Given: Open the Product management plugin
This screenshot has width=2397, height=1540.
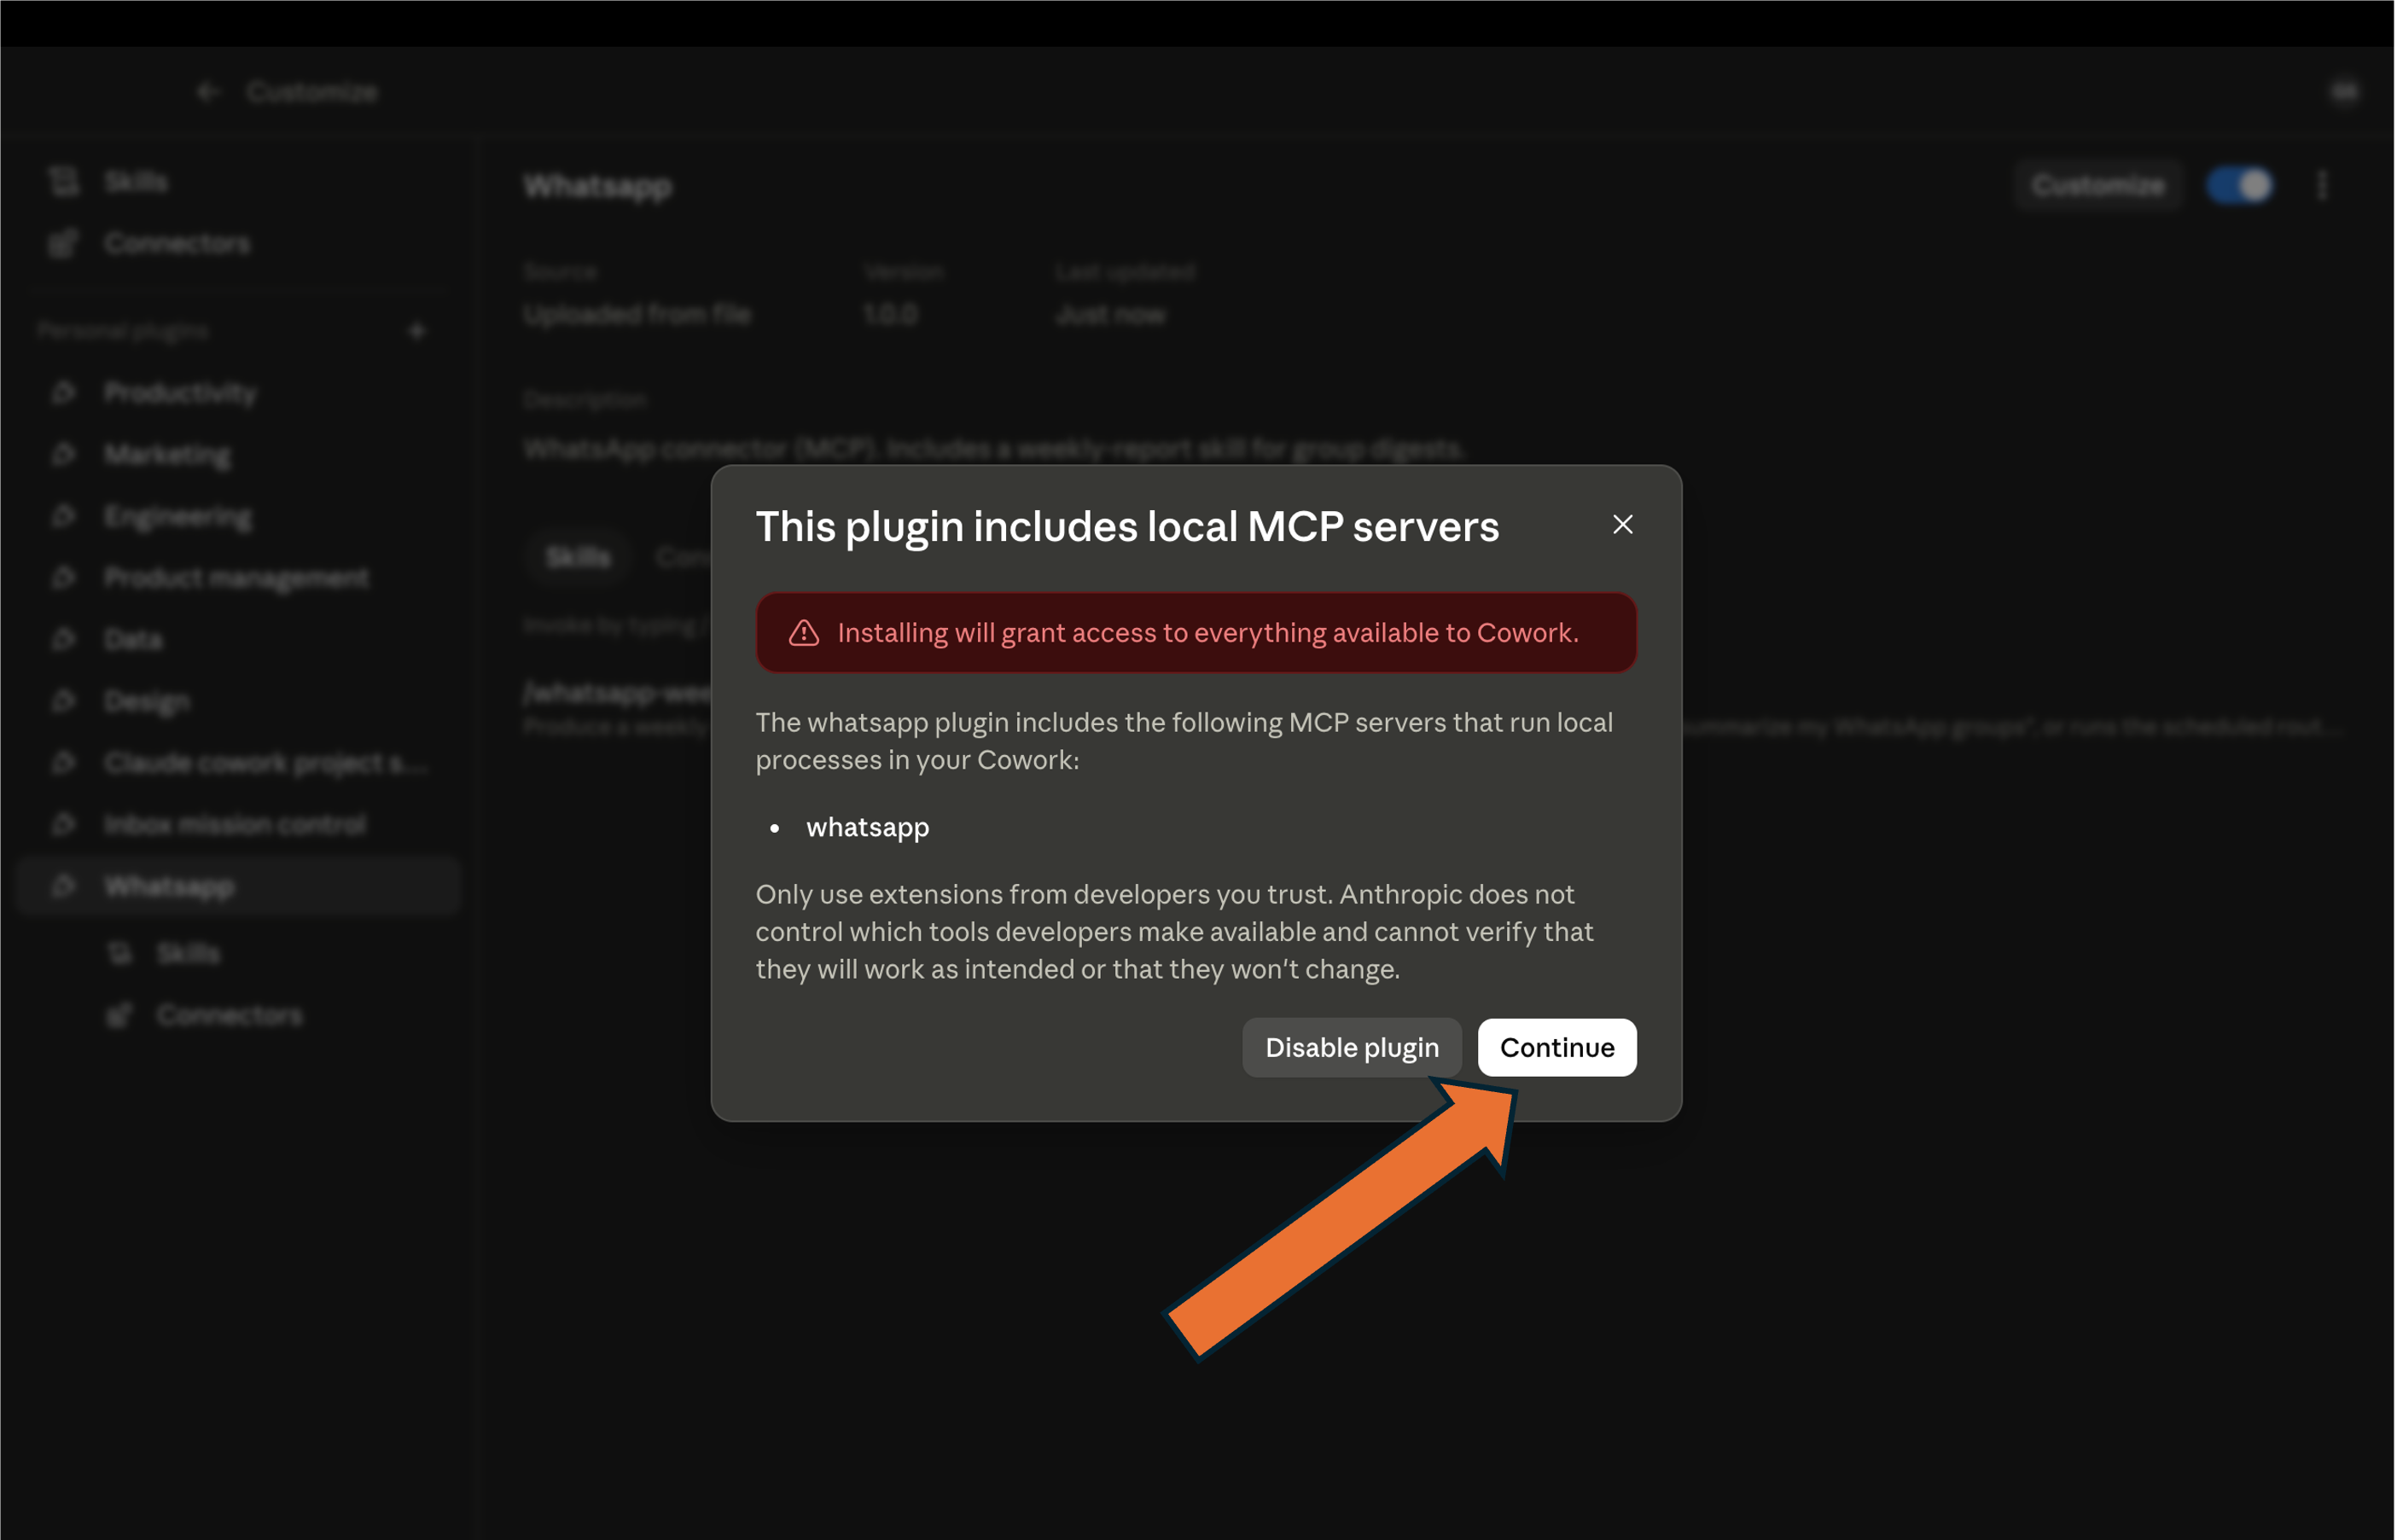Looking at the screenshot, I should (238, 577).
